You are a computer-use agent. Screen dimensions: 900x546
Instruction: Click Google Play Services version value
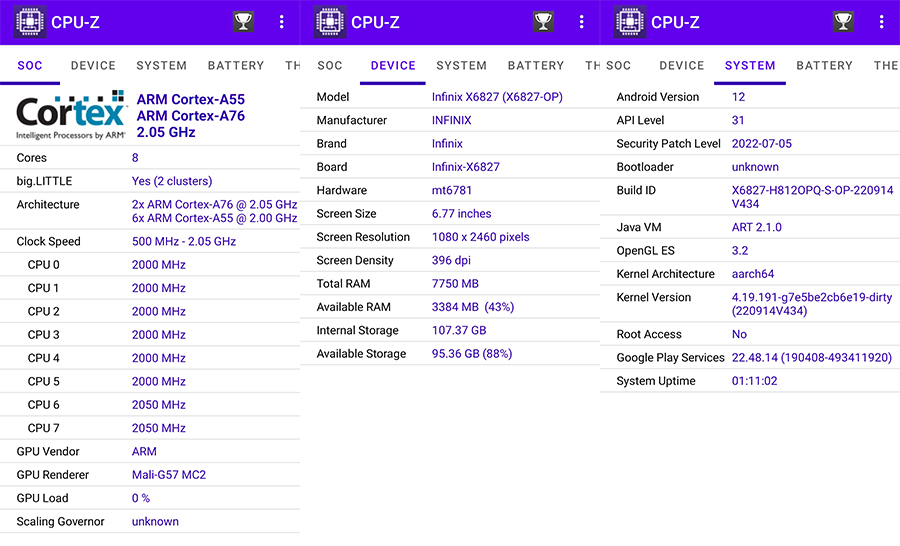812,358
